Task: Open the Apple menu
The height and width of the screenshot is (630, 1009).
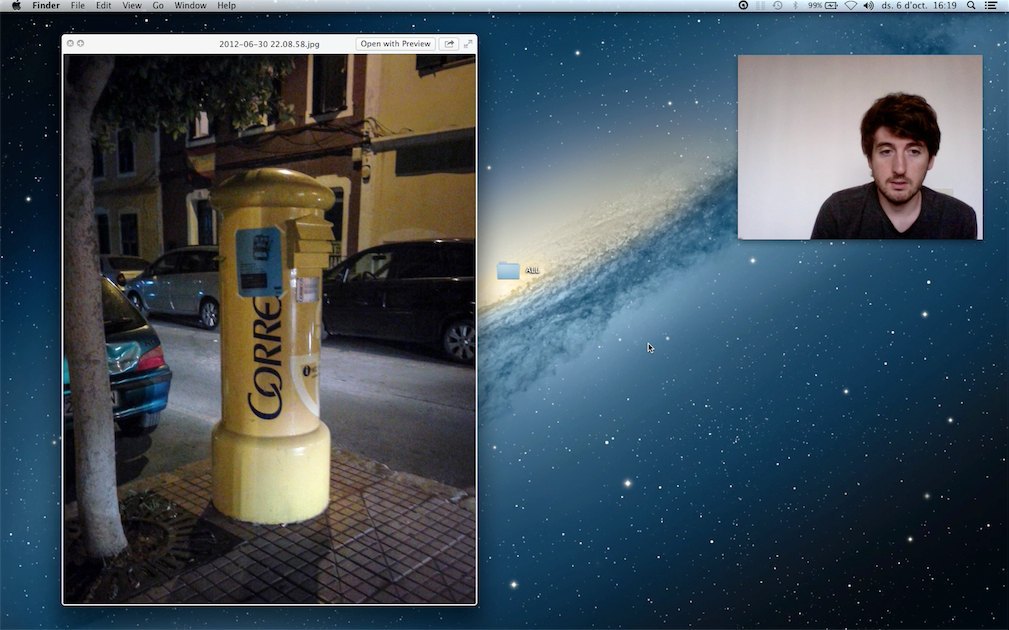Action: tap(16, 6)
